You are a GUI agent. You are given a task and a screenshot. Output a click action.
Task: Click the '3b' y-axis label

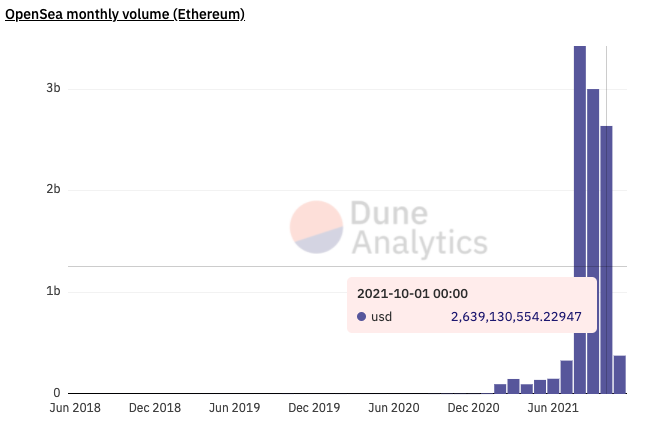pyautogui.click(x=53, y=88)
